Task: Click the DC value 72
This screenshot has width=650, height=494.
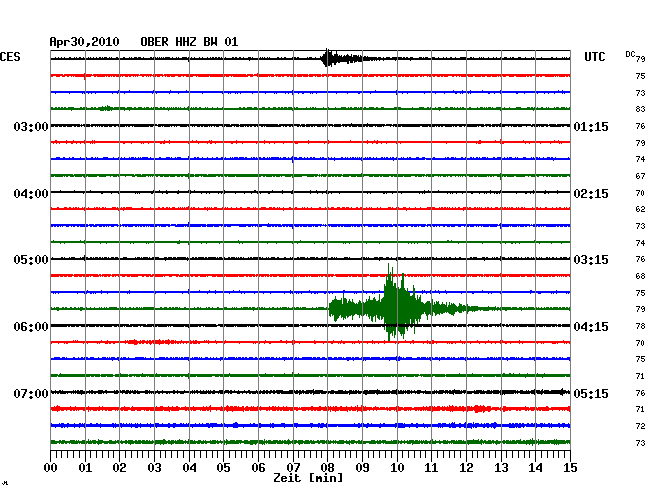Action: [x=640, y=426]
